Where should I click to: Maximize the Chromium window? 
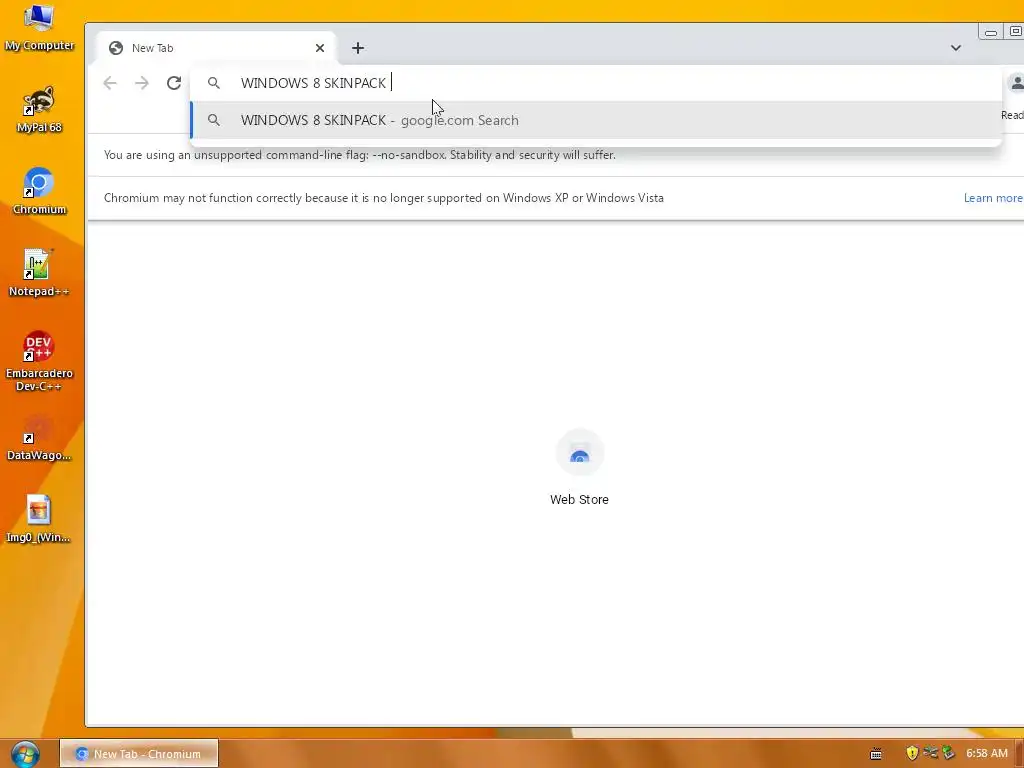coord(1014,31)
